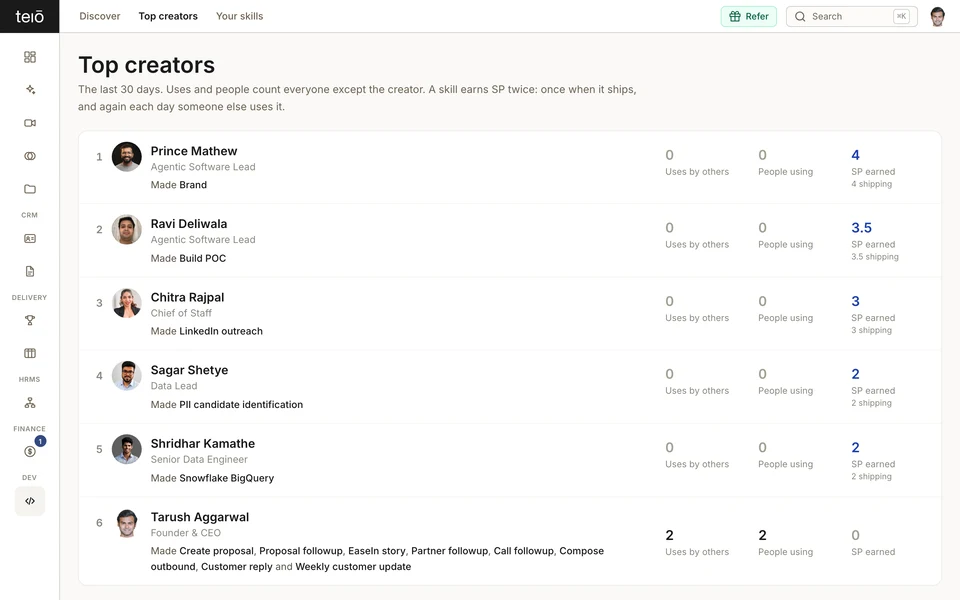Image resolution: width=960 pixels, height=600 pixels.
Task: Open the Dev code brackets icon
Action: pyautogui.click(x=29, y=501)
